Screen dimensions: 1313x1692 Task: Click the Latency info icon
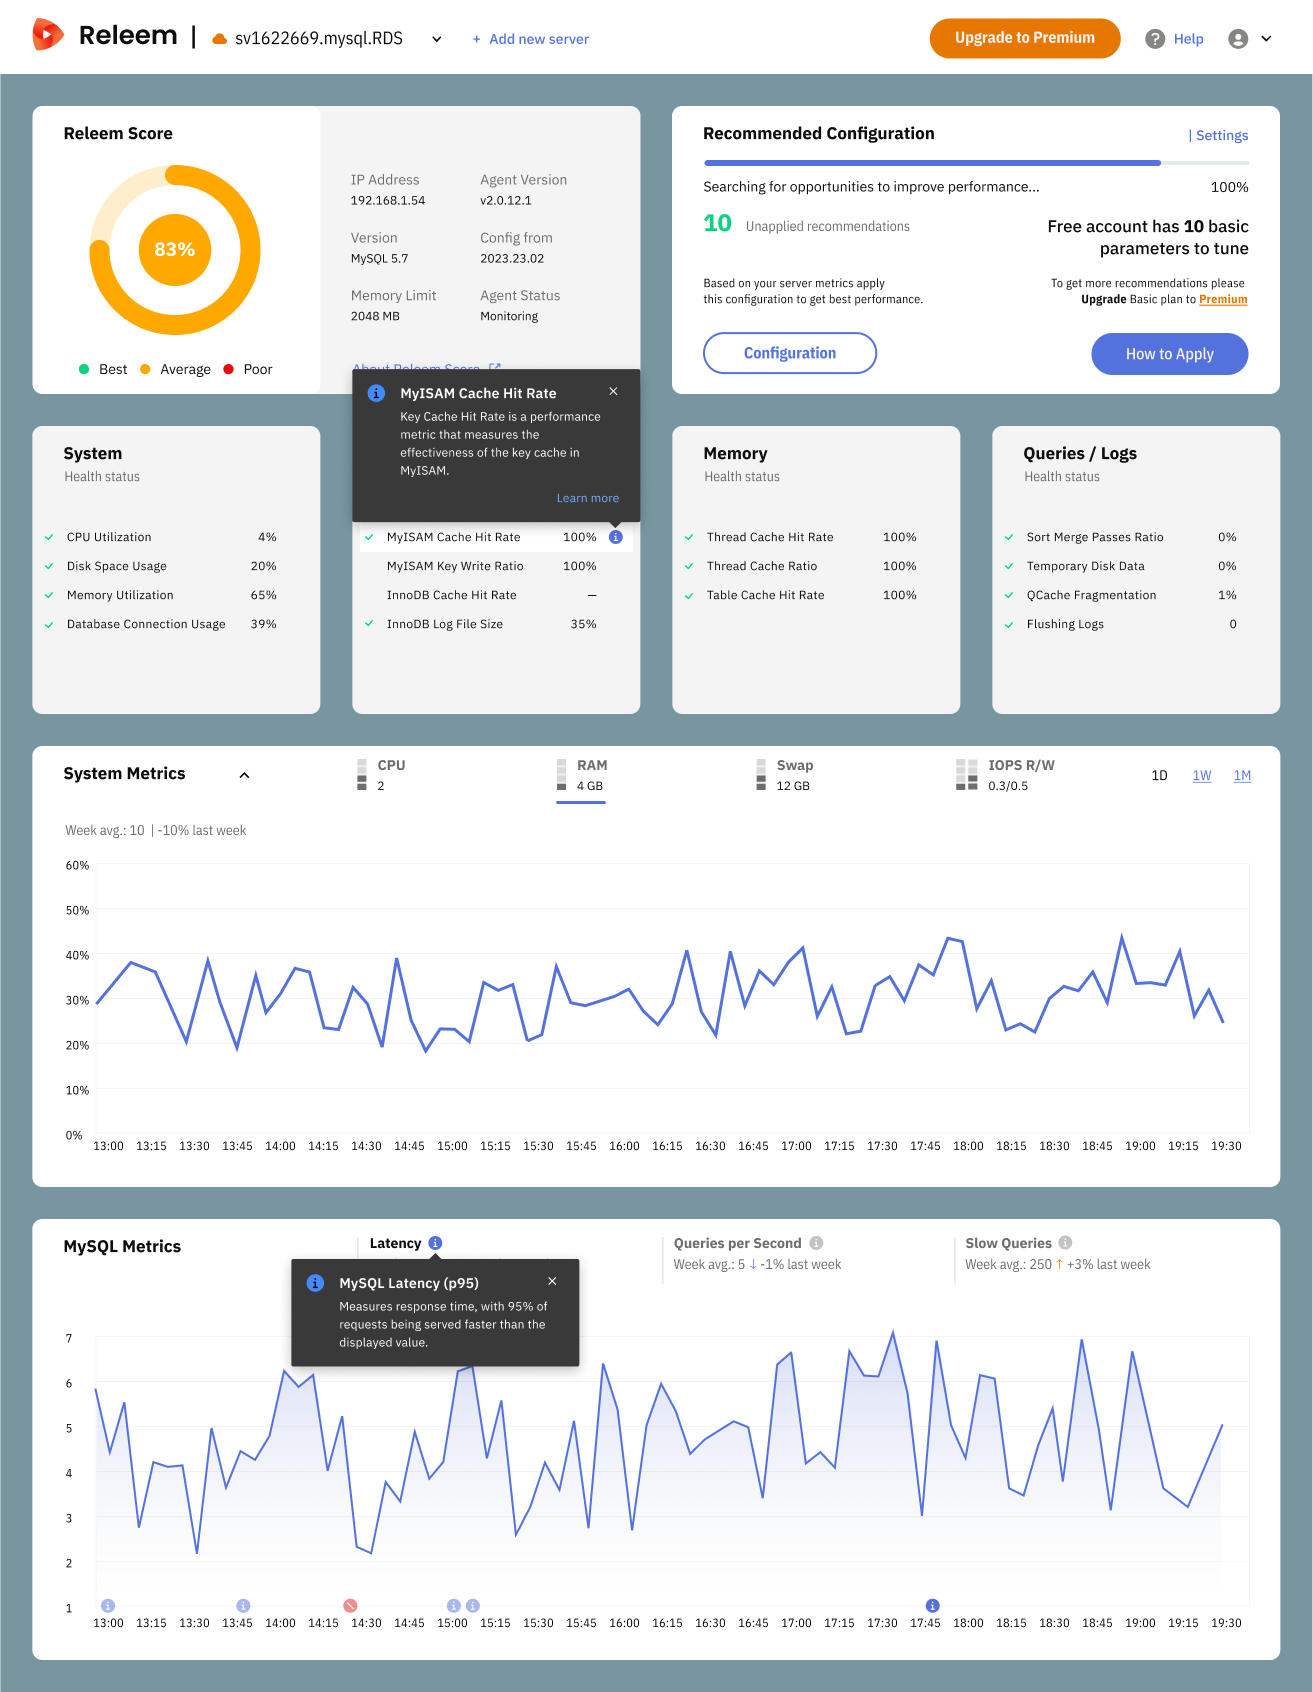(435, 1243)
